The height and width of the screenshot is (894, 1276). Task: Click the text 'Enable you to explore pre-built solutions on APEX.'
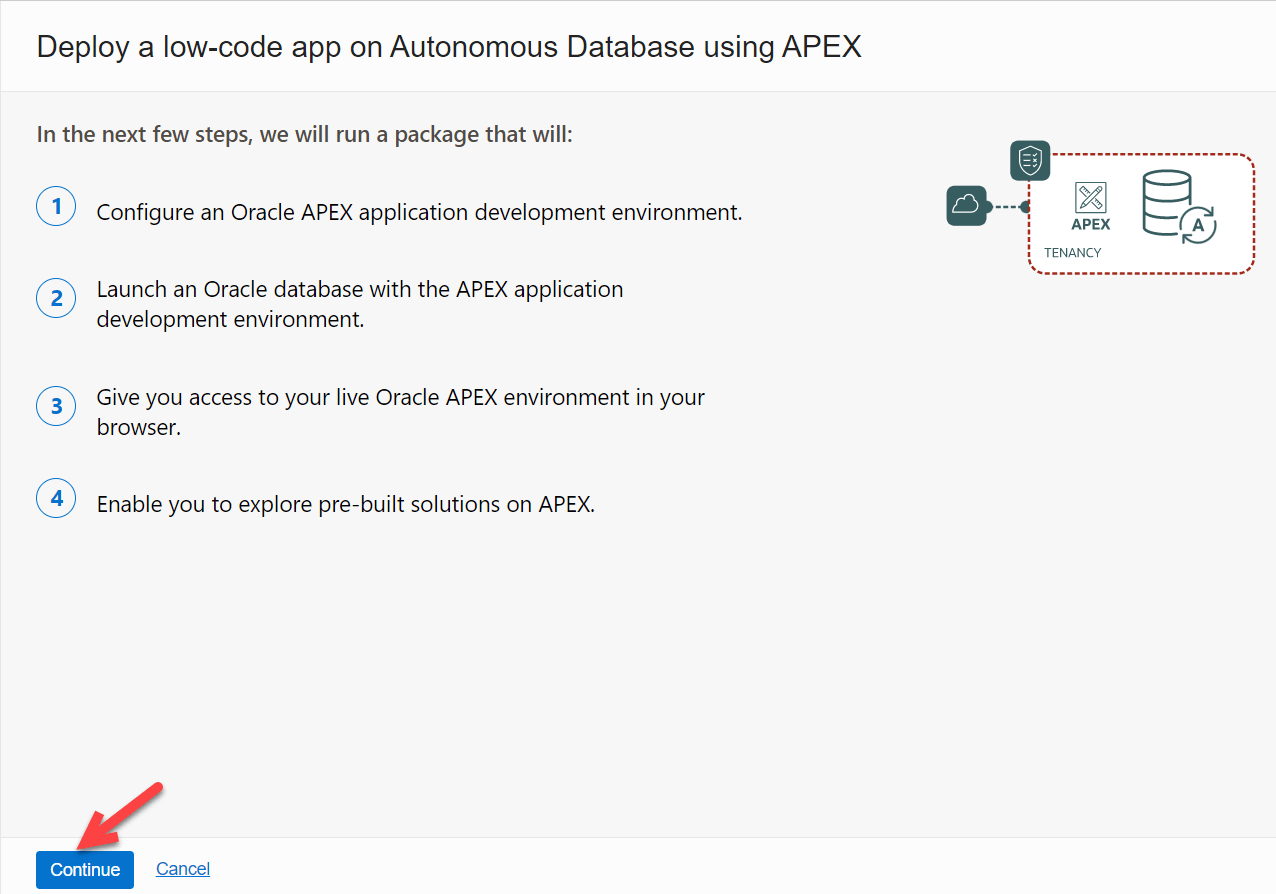coord(346,505)
